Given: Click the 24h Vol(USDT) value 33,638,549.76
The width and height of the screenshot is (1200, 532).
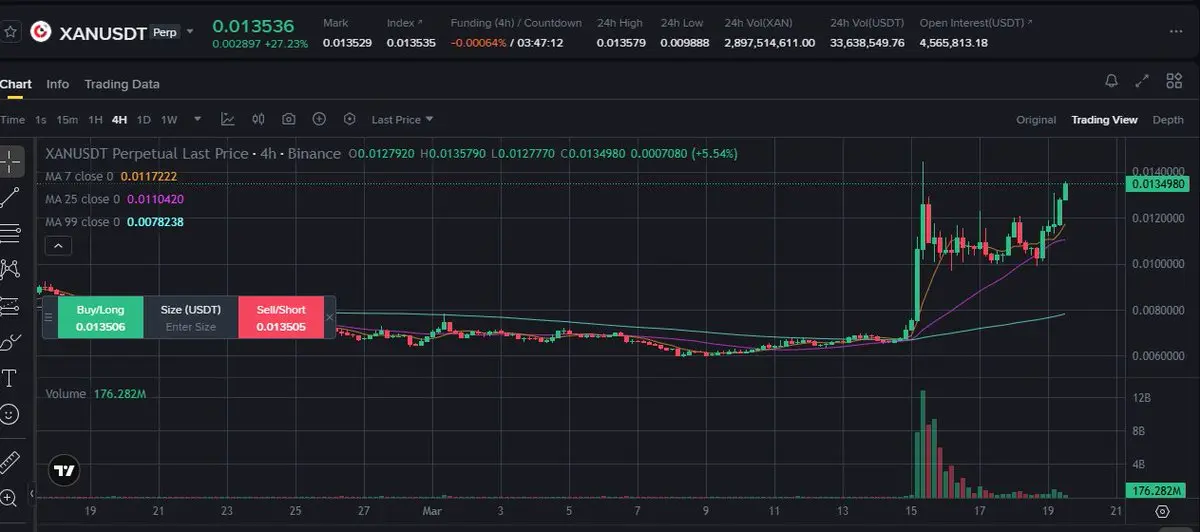Looking at the screenshot, I should click(x=867, y=43).
